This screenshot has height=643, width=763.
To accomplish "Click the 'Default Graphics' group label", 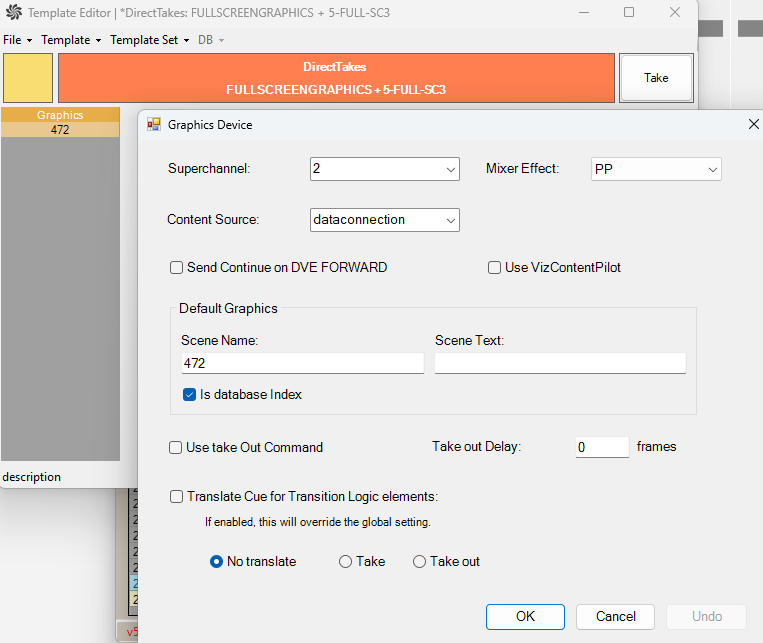I will pos(228,309).
